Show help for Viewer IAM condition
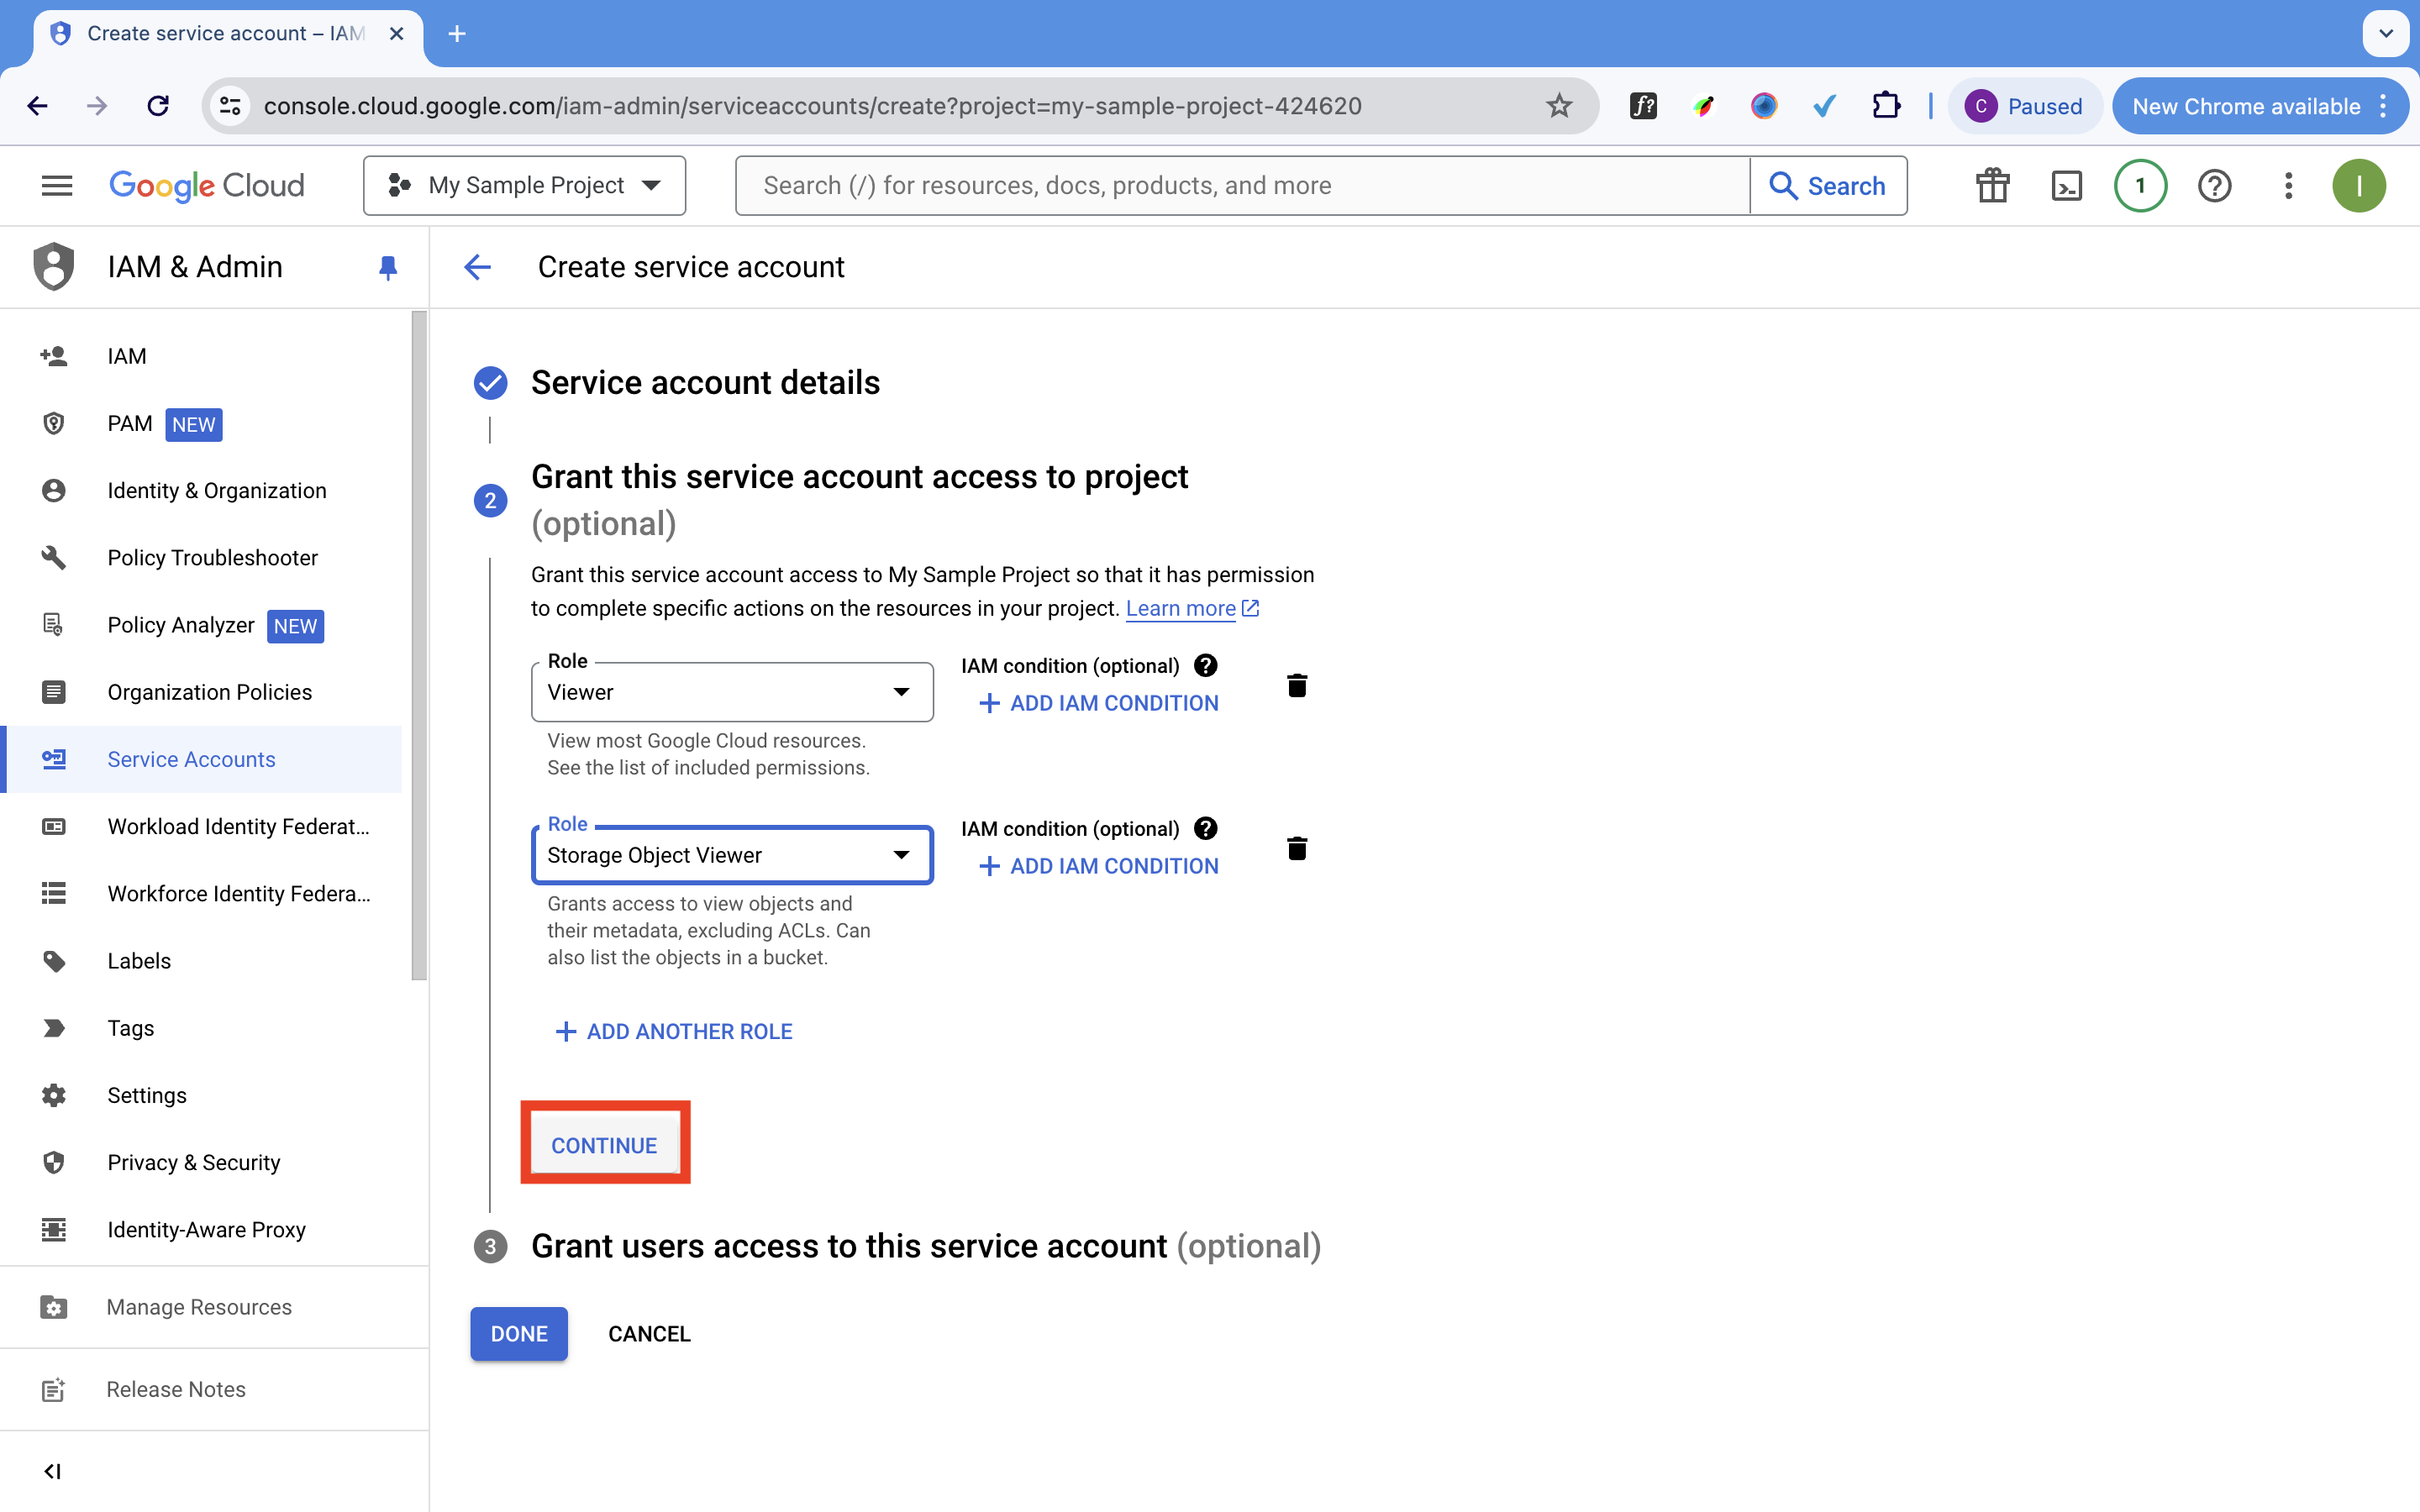Image resolution: width=2420 pixels, height=1512 pixels. click(x=1206, y=665)
